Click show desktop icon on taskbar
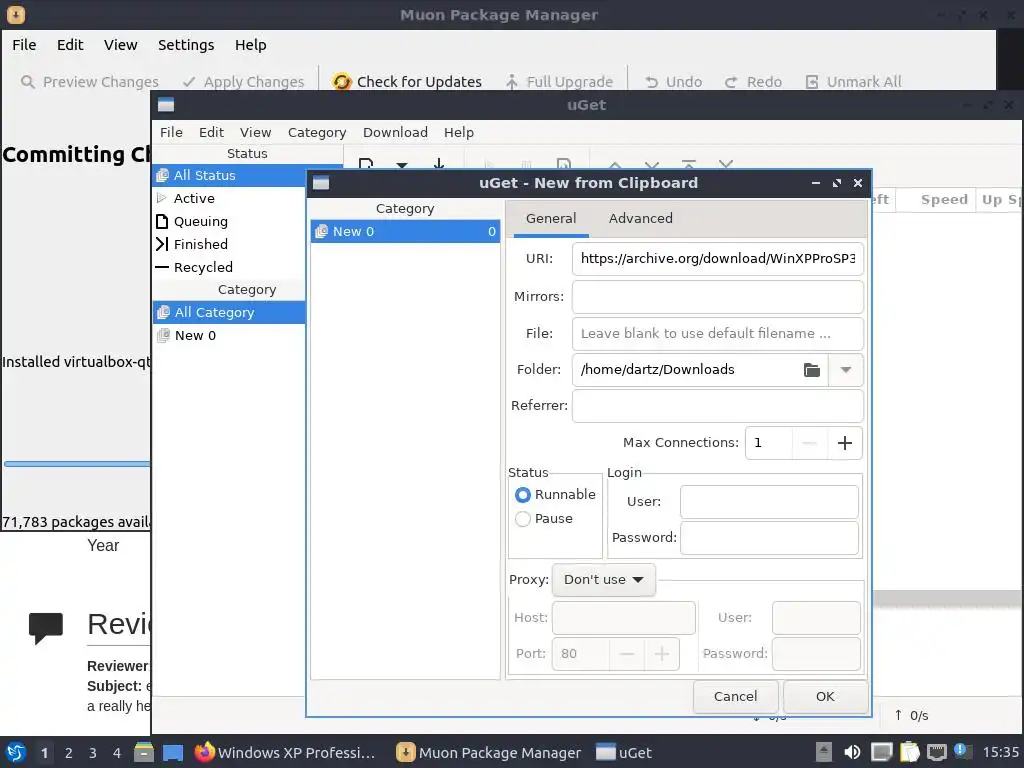The image size is (1024, 768). pos(173,752)
